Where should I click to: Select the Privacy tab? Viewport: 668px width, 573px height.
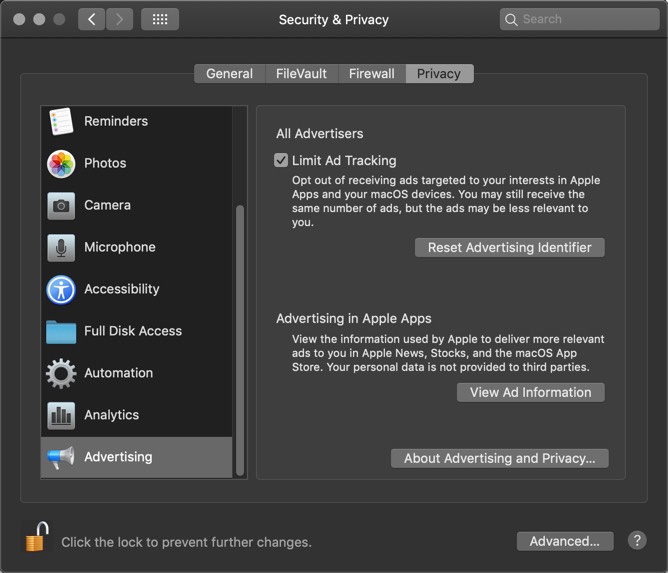tap(439, 74)
